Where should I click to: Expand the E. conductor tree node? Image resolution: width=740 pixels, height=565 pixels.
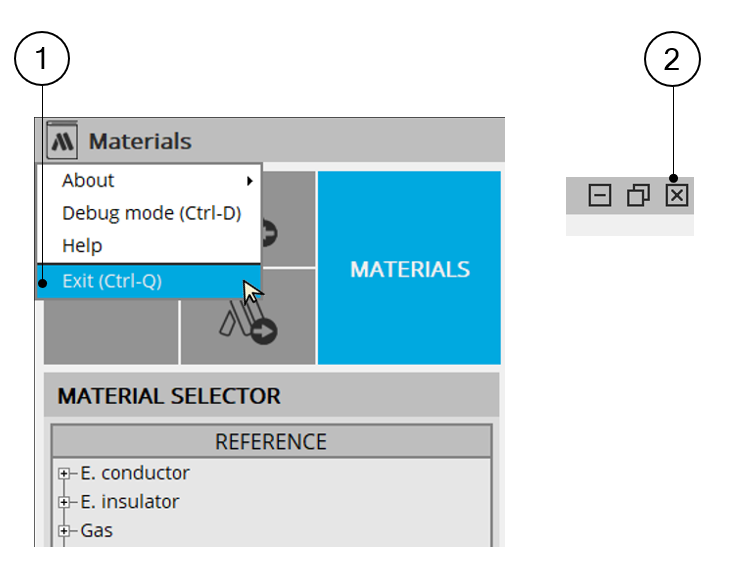[x=65, y=473]
